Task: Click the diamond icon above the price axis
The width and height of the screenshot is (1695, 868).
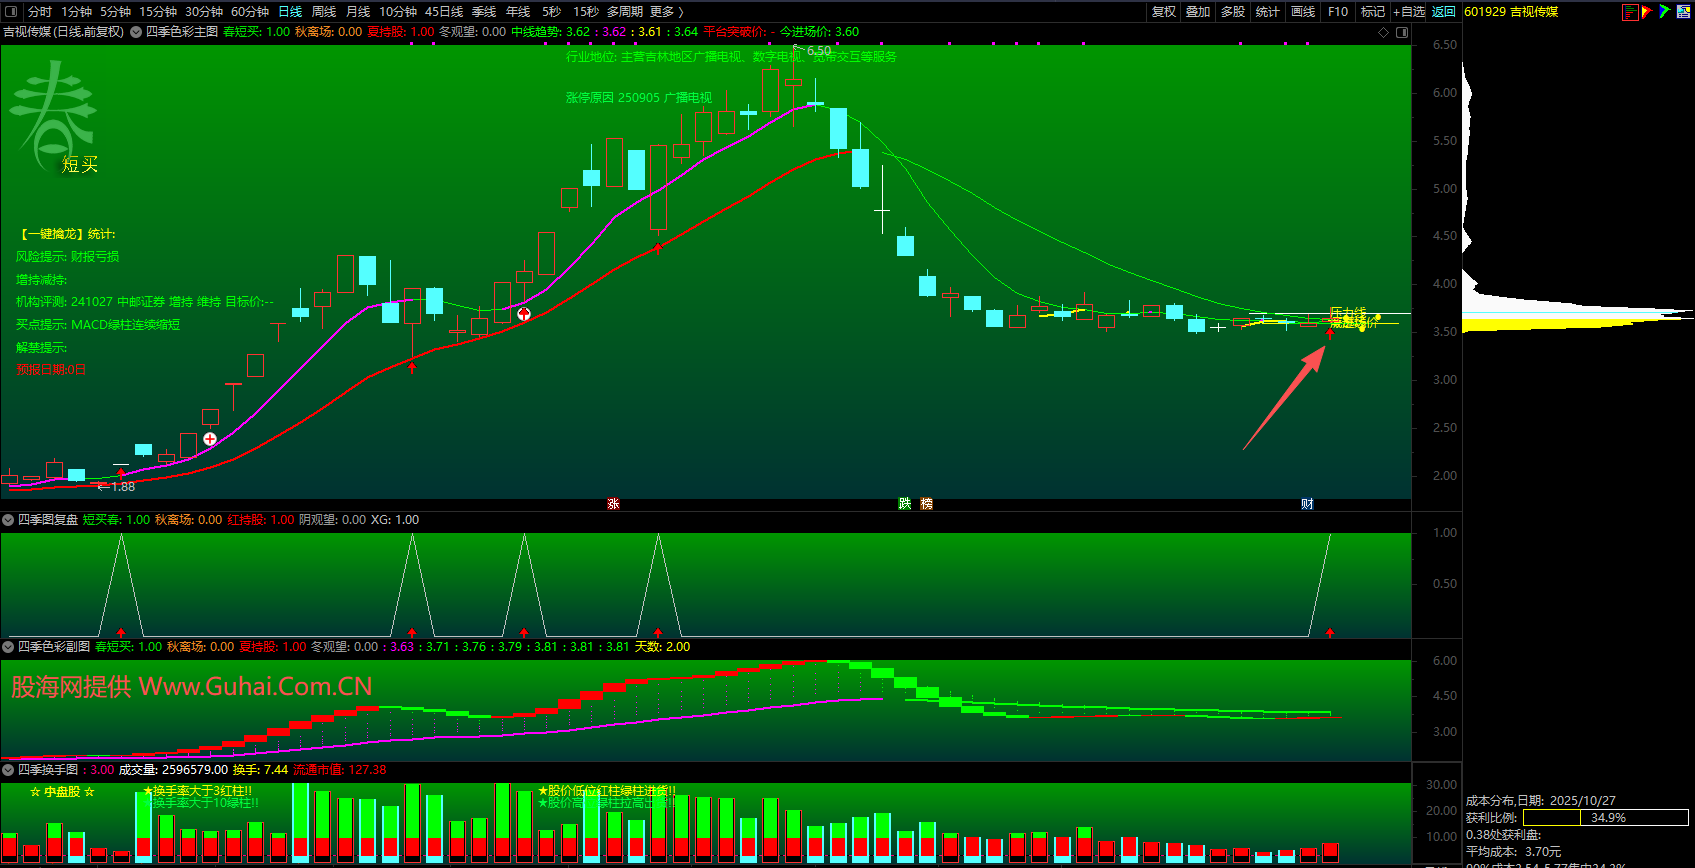Action: [1384, 32]
